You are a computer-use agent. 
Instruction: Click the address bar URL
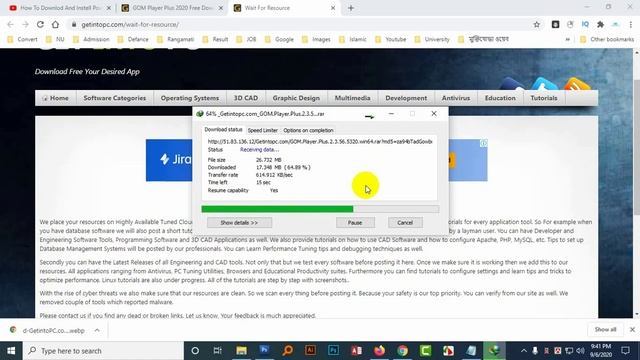(130, 24)
